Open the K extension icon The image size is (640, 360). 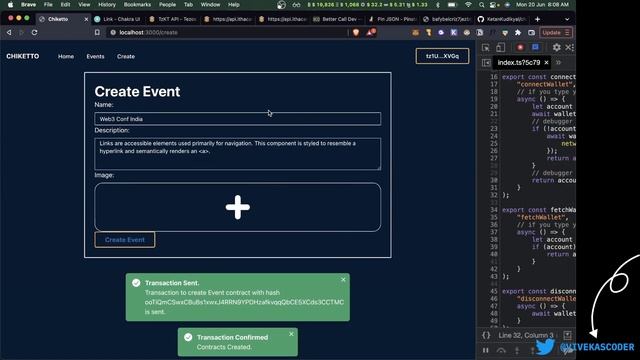coord(454,32)
